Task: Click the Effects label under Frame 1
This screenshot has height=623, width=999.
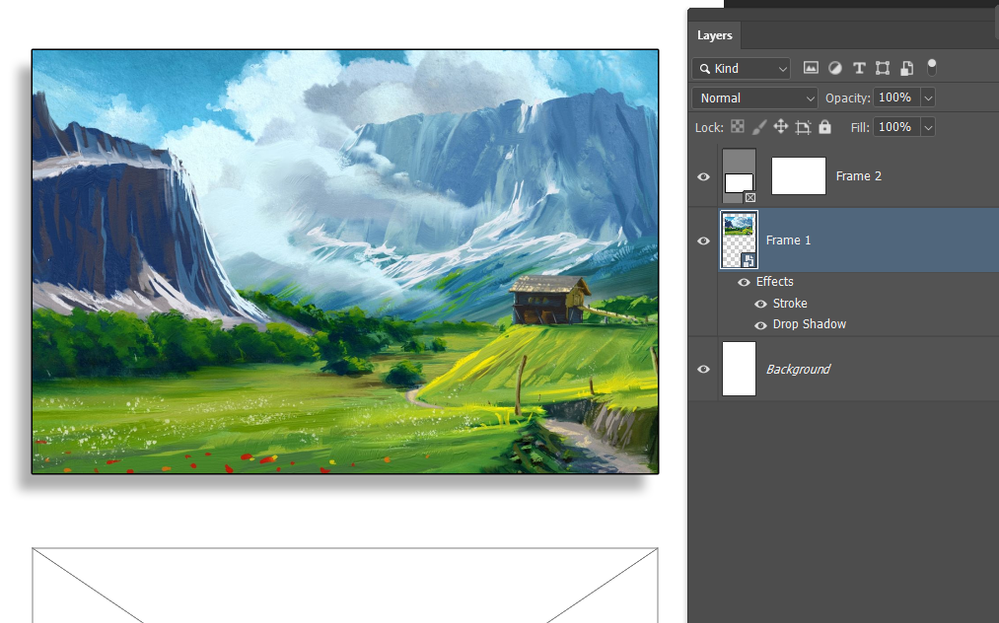Action: click(775, 282)
